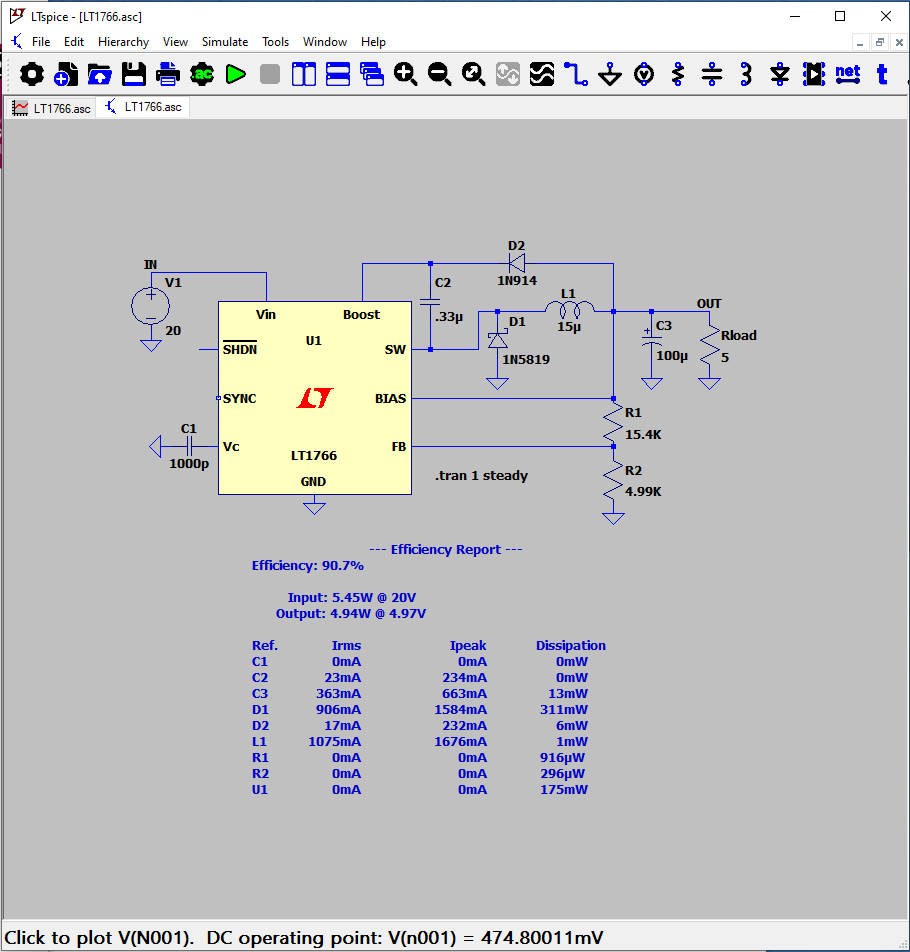Click the Run simulation green play button
This screenshot has height=952, width=910.
click(x=235, y=74)
